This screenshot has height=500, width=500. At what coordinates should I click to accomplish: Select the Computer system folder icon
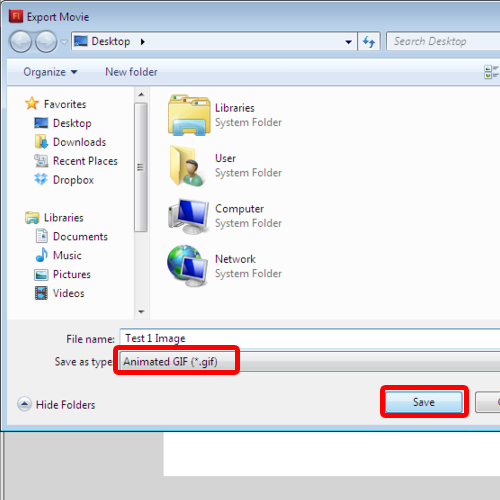[189, 216]
